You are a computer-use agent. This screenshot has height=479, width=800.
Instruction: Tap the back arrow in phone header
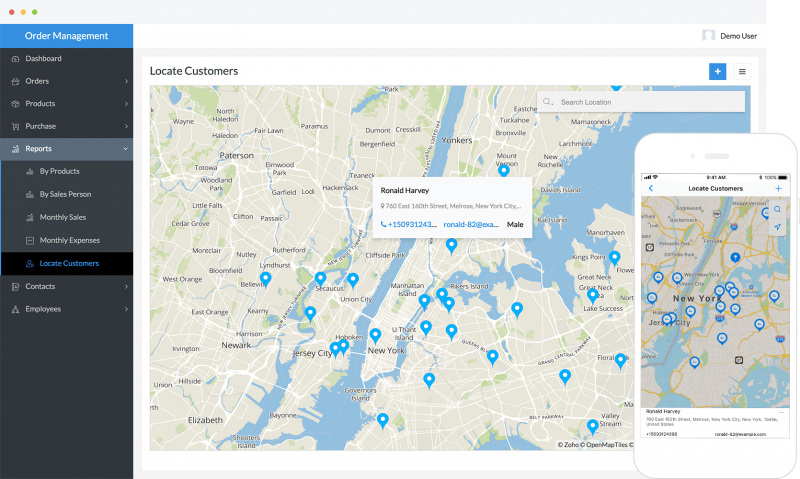point(651,188)
